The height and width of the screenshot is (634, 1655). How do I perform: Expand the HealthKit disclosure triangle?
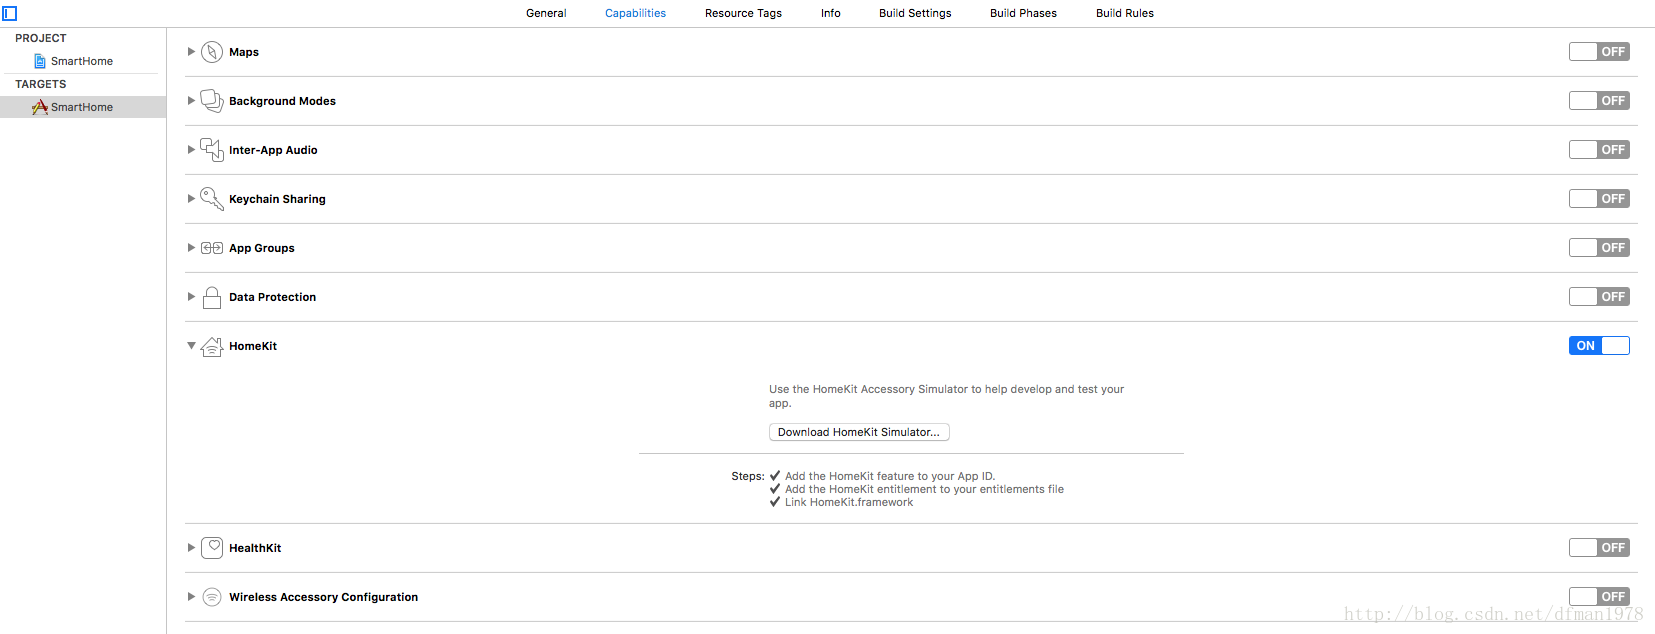[x=191, y=548]
